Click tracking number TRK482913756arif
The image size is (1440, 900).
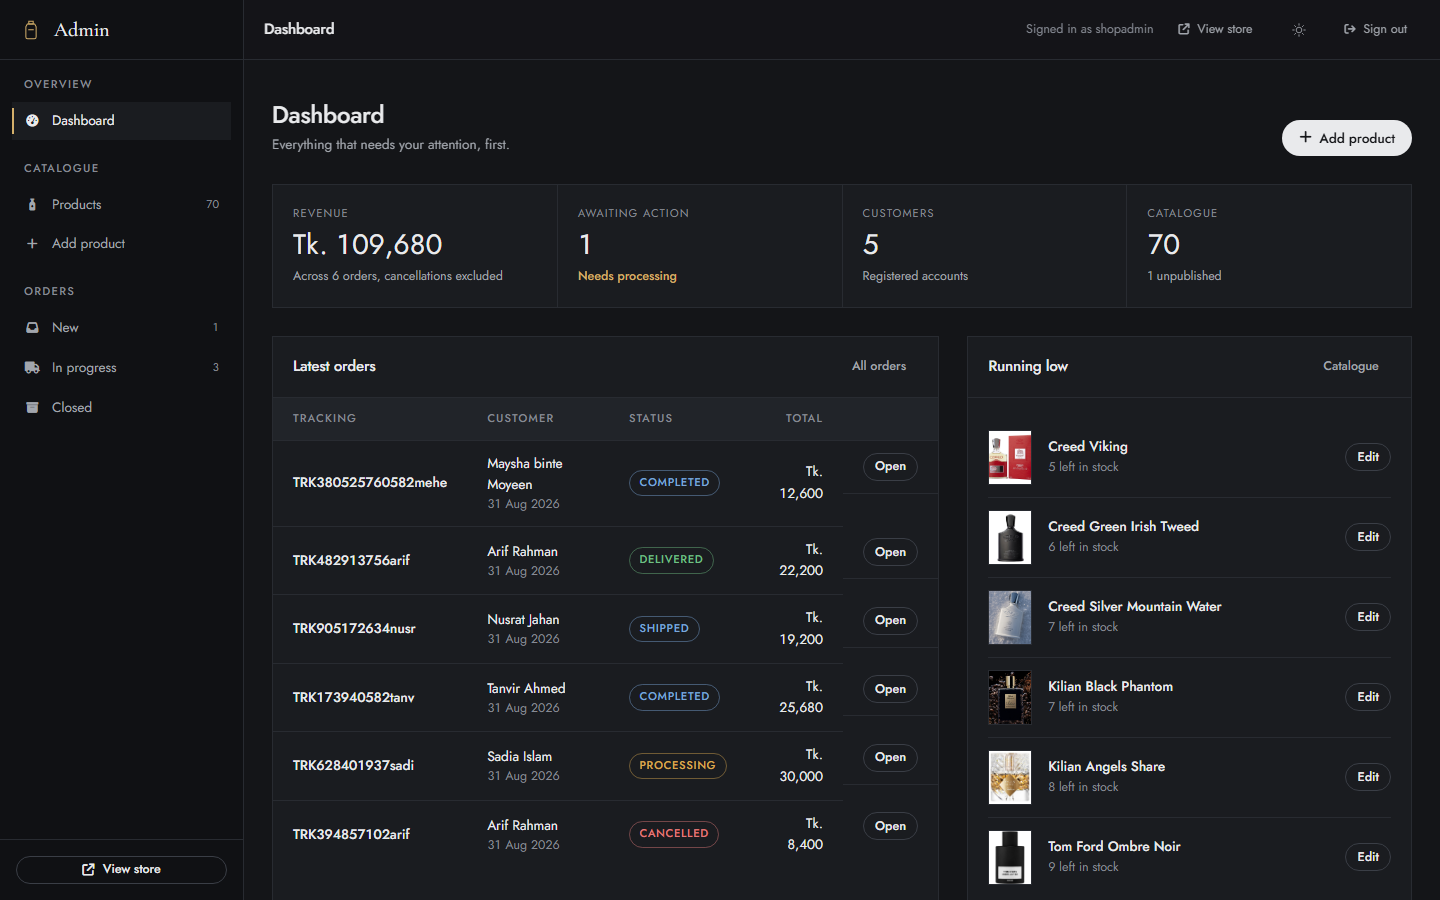coord(351,560)
